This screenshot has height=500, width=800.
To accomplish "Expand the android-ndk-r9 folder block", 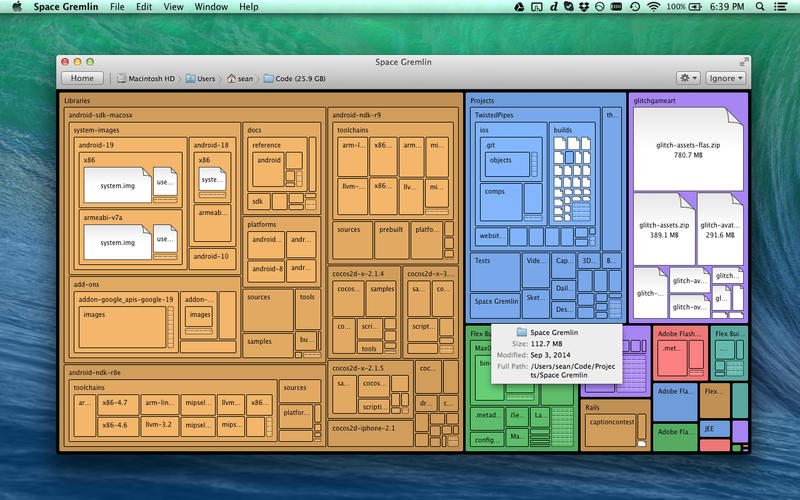I will pyautogui.click(x=358, y=115).
